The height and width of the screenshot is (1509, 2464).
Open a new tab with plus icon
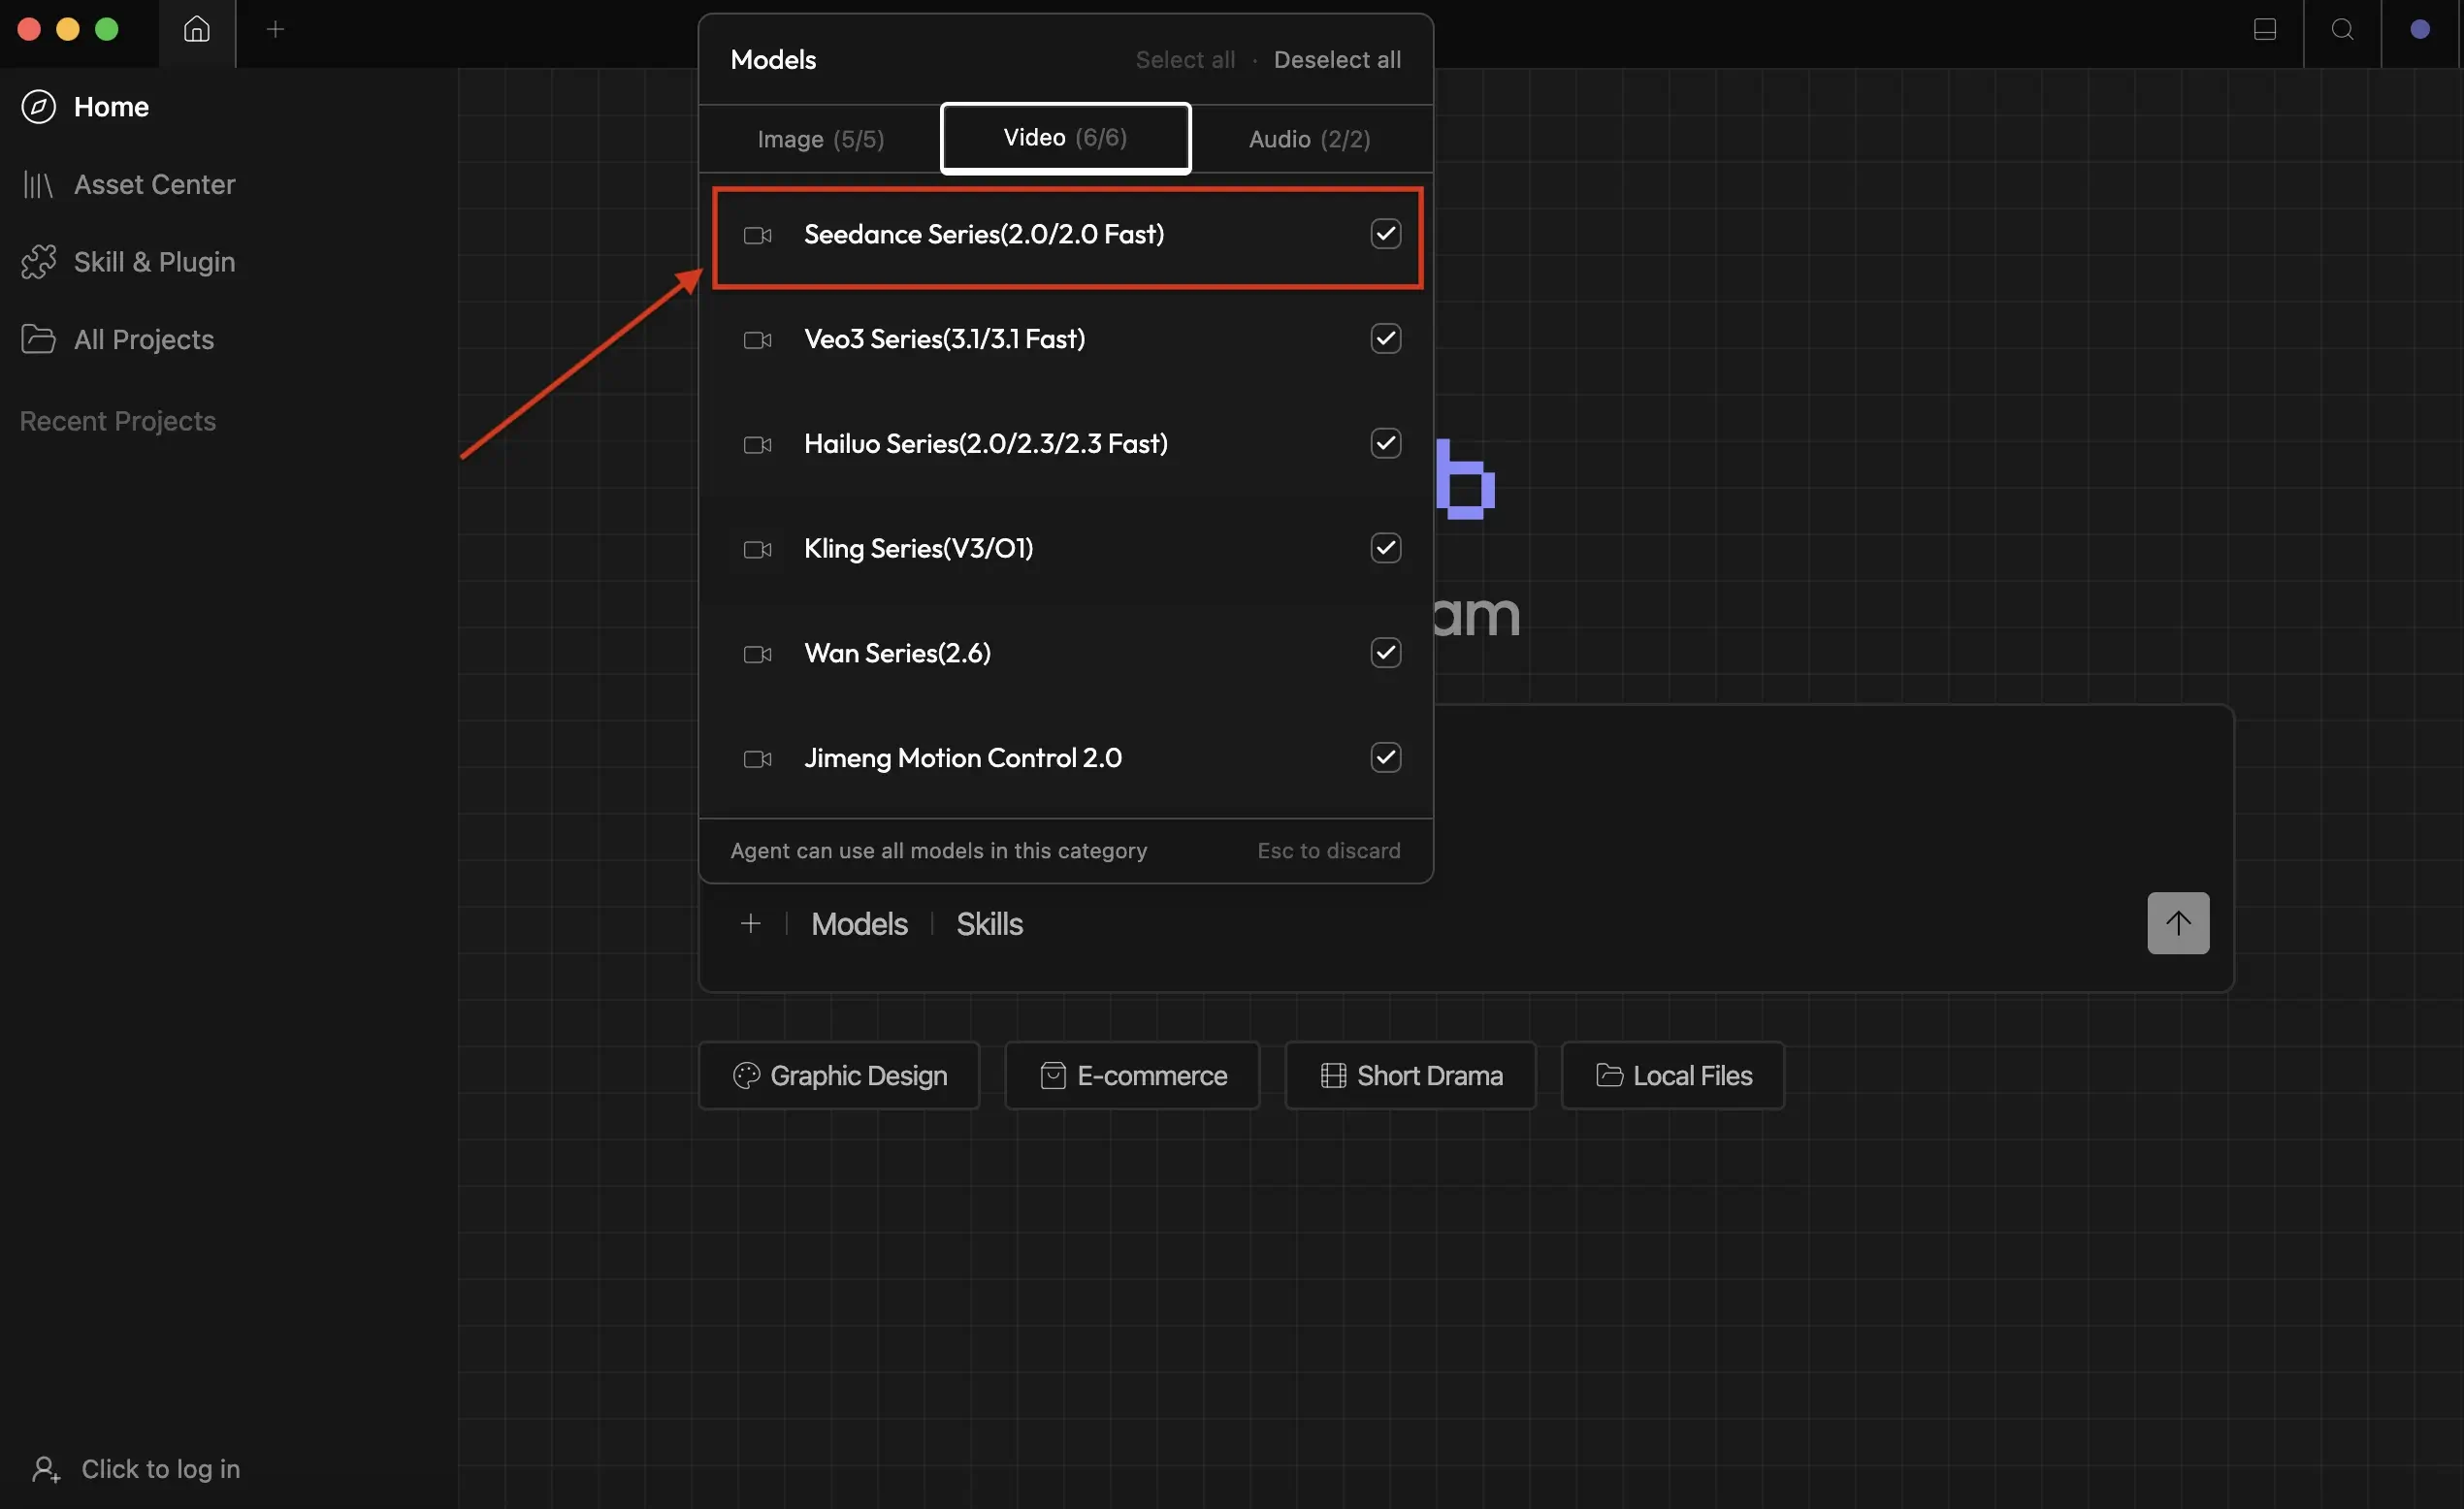point(275,30)
